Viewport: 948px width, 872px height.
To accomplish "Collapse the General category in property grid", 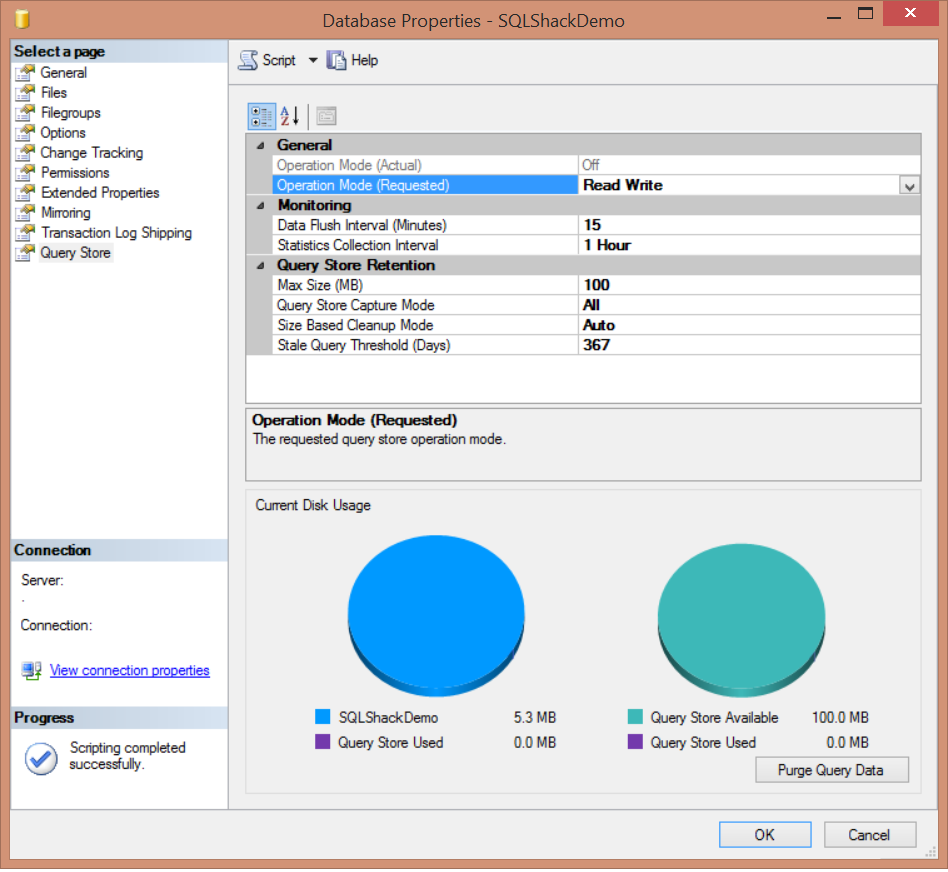I will coord(261,145).
